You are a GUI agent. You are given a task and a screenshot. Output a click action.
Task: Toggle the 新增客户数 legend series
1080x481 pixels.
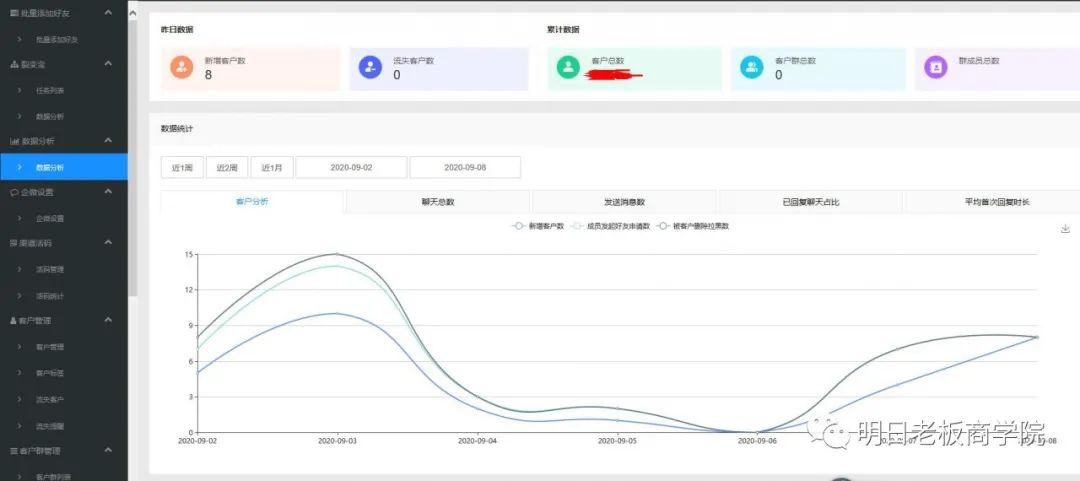[x=539, y=226]
